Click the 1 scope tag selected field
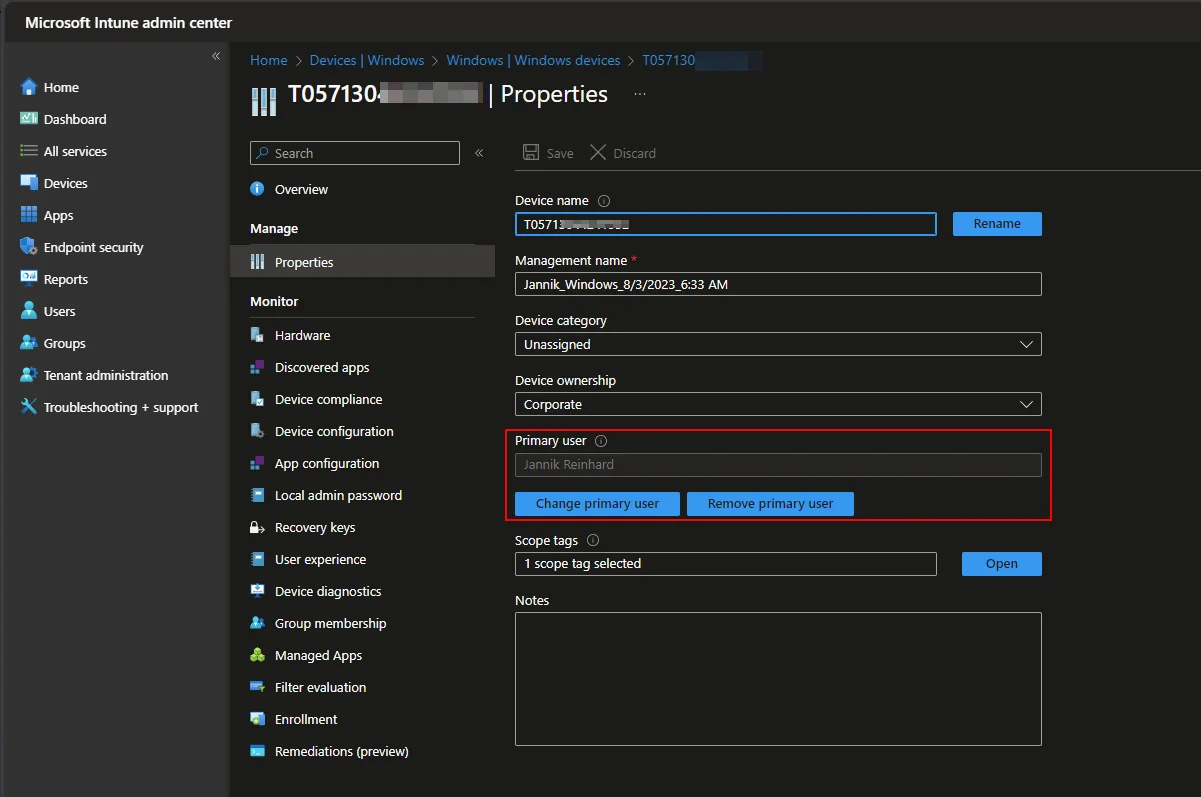1201x797 pixels. click(x=726, y=564)
